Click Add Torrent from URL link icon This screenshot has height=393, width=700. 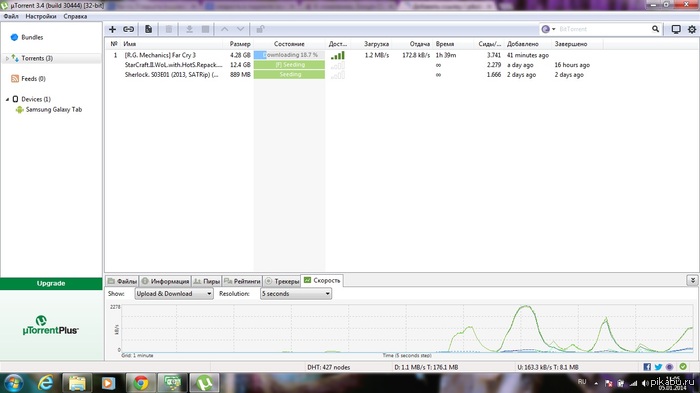coord(129,29)
